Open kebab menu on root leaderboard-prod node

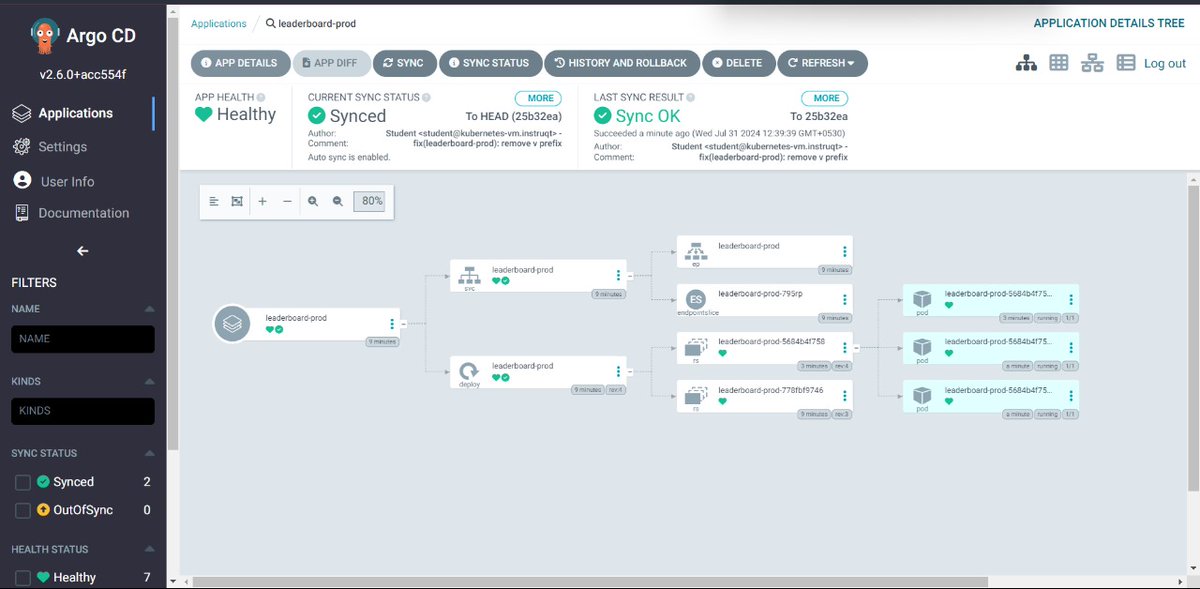tap(391, 324)
